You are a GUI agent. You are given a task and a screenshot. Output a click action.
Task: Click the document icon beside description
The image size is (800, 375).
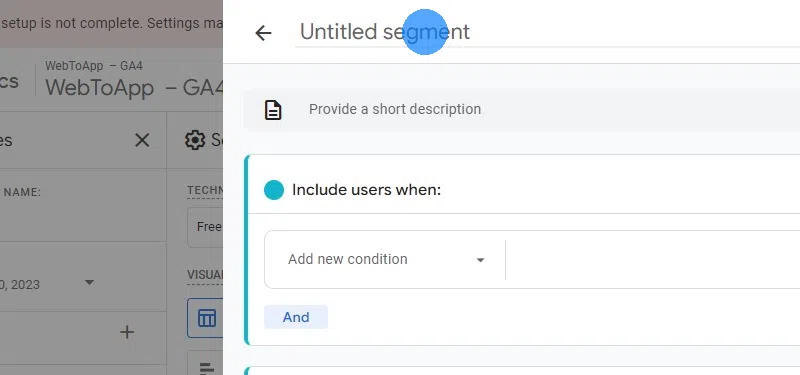(273, 110)
